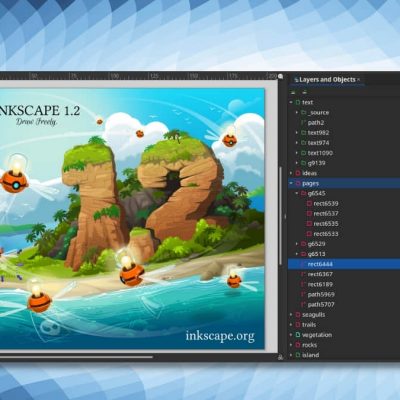Click the rectangle icon beside rect6535
The height and width of the screenshot is (400, 400).
pos(309,224)
